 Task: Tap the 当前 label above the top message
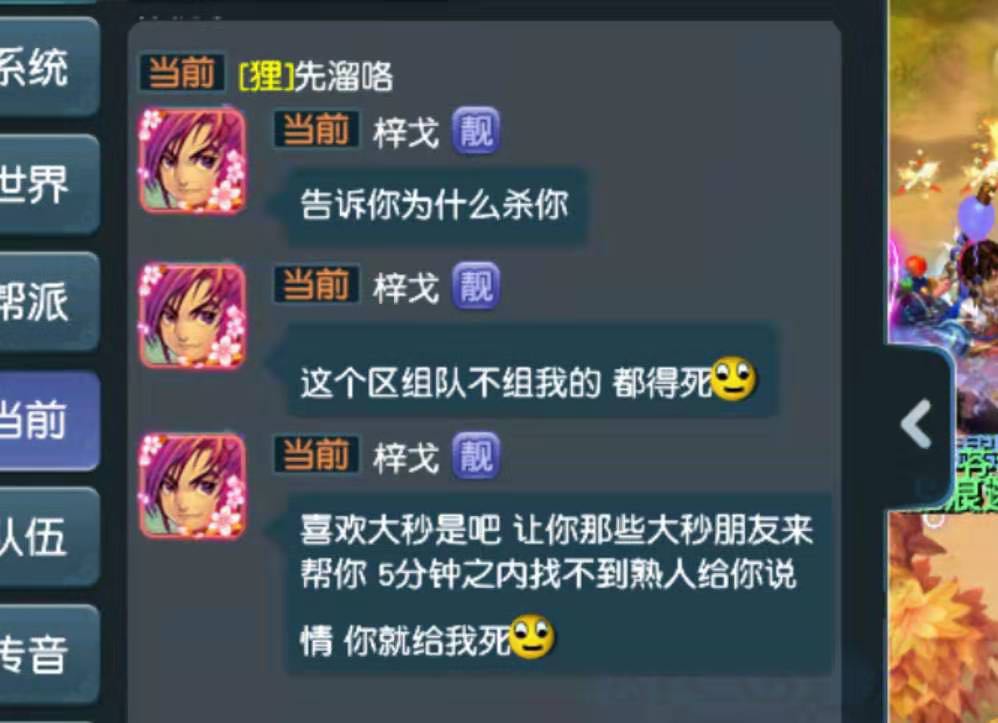click(182, 72)
